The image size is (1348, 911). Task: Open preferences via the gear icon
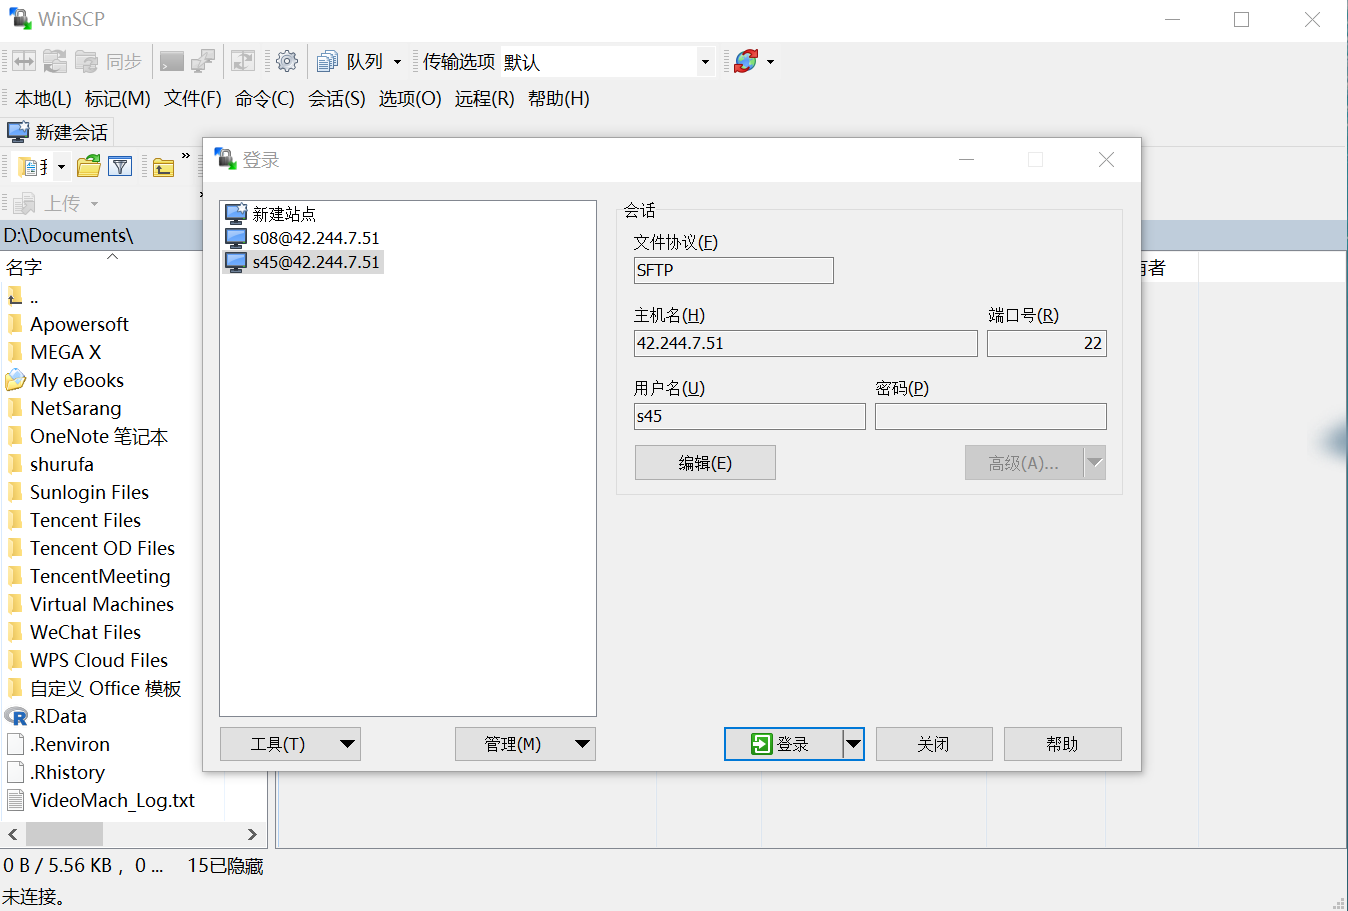coord(287,61)
